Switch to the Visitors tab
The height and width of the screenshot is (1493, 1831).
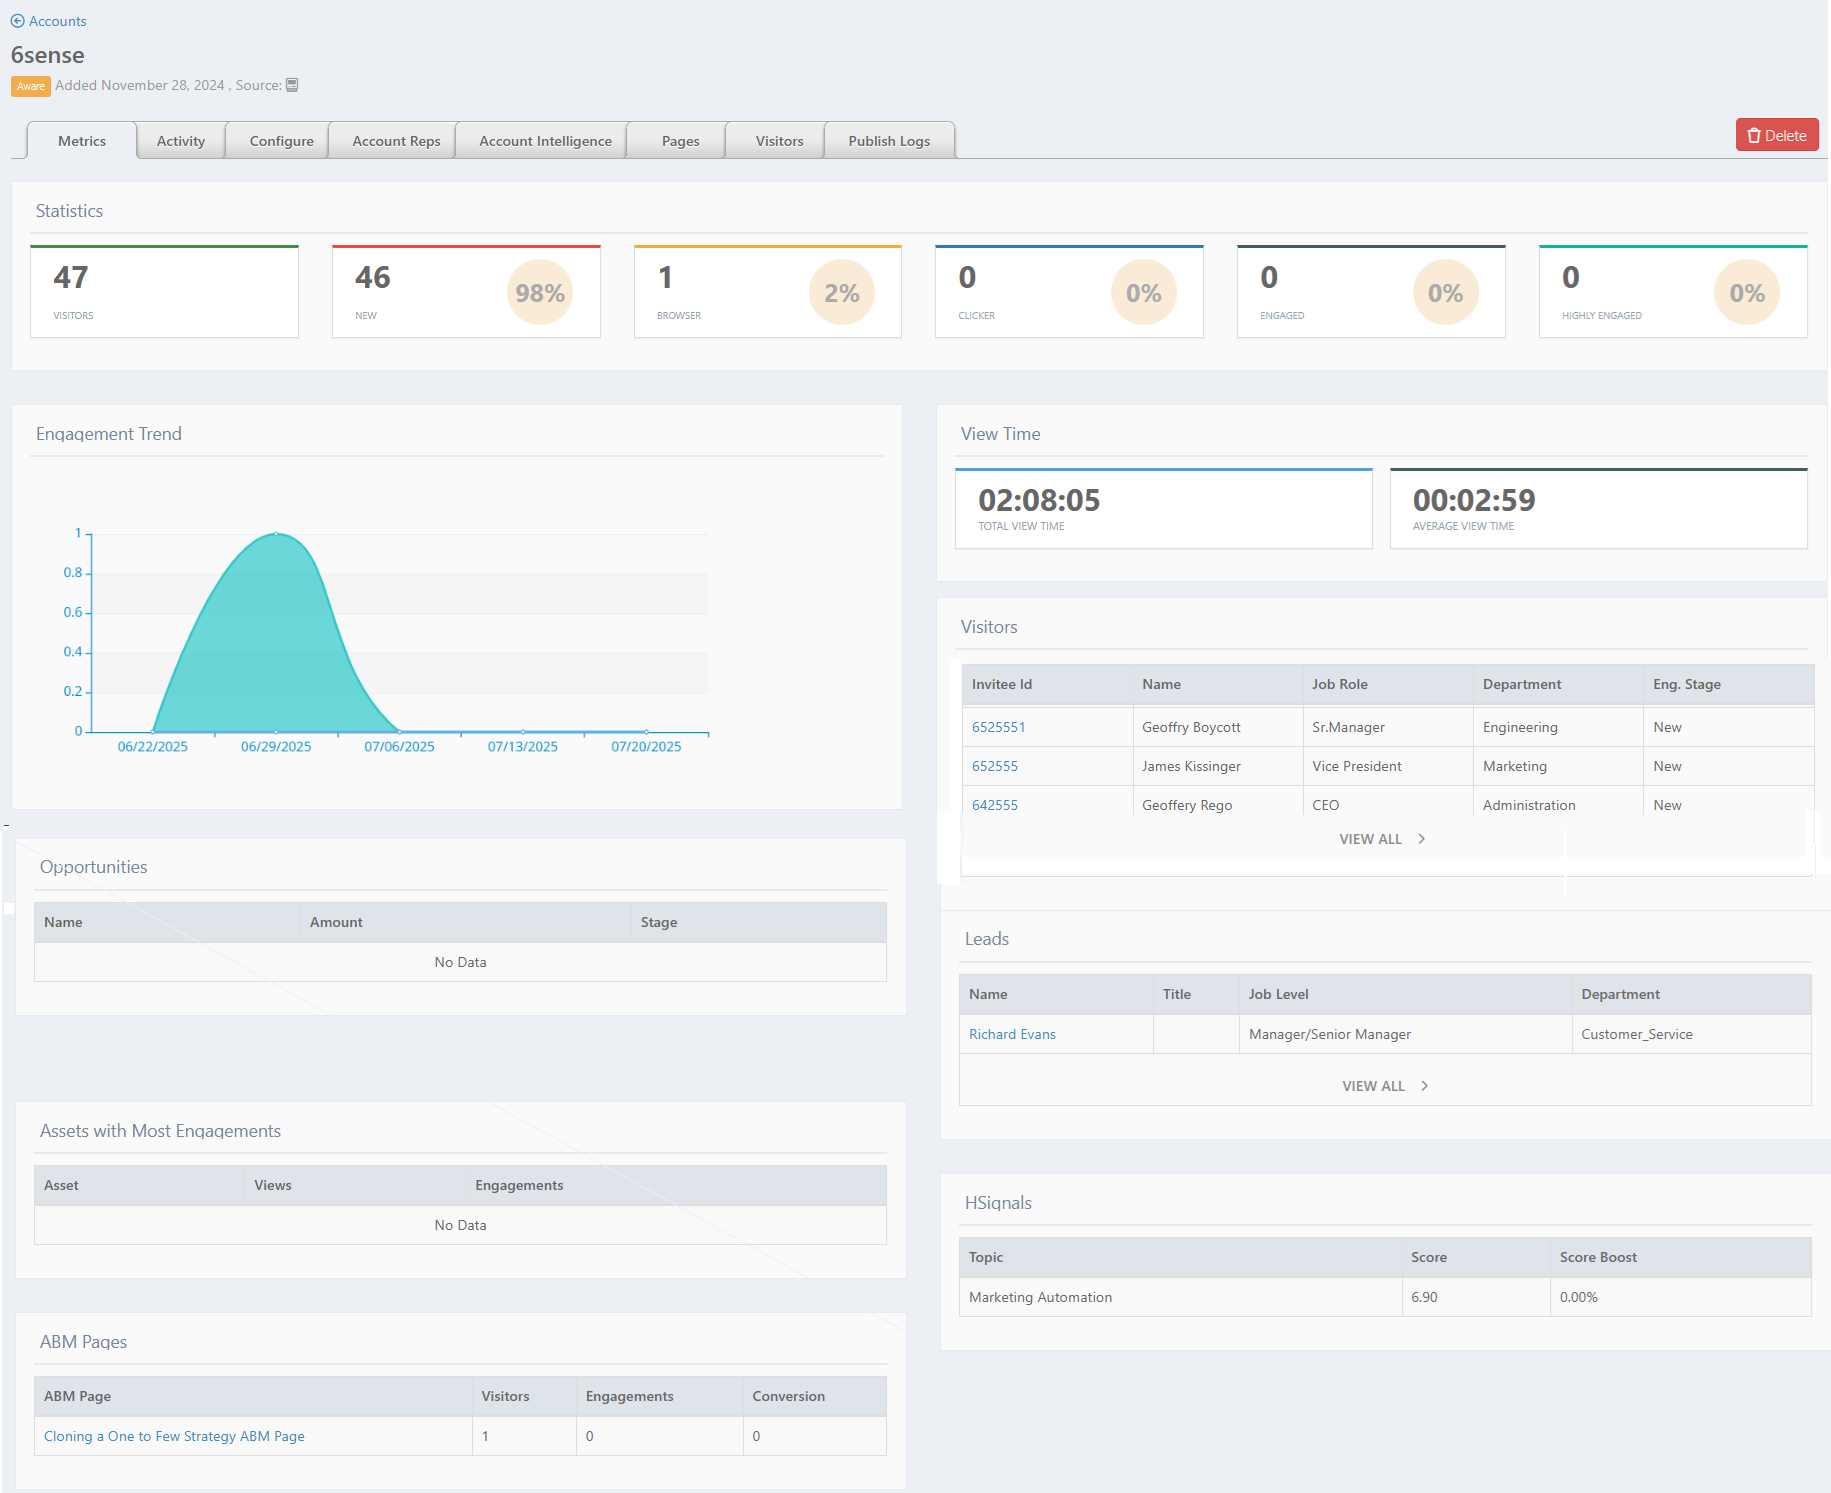pos(779,141)
